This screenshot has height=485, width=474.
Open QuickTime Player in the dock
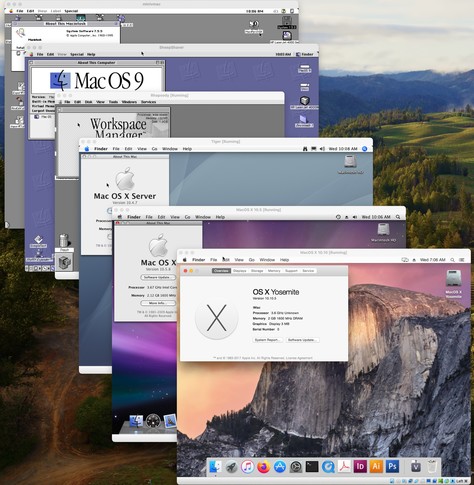pos(328,467)
